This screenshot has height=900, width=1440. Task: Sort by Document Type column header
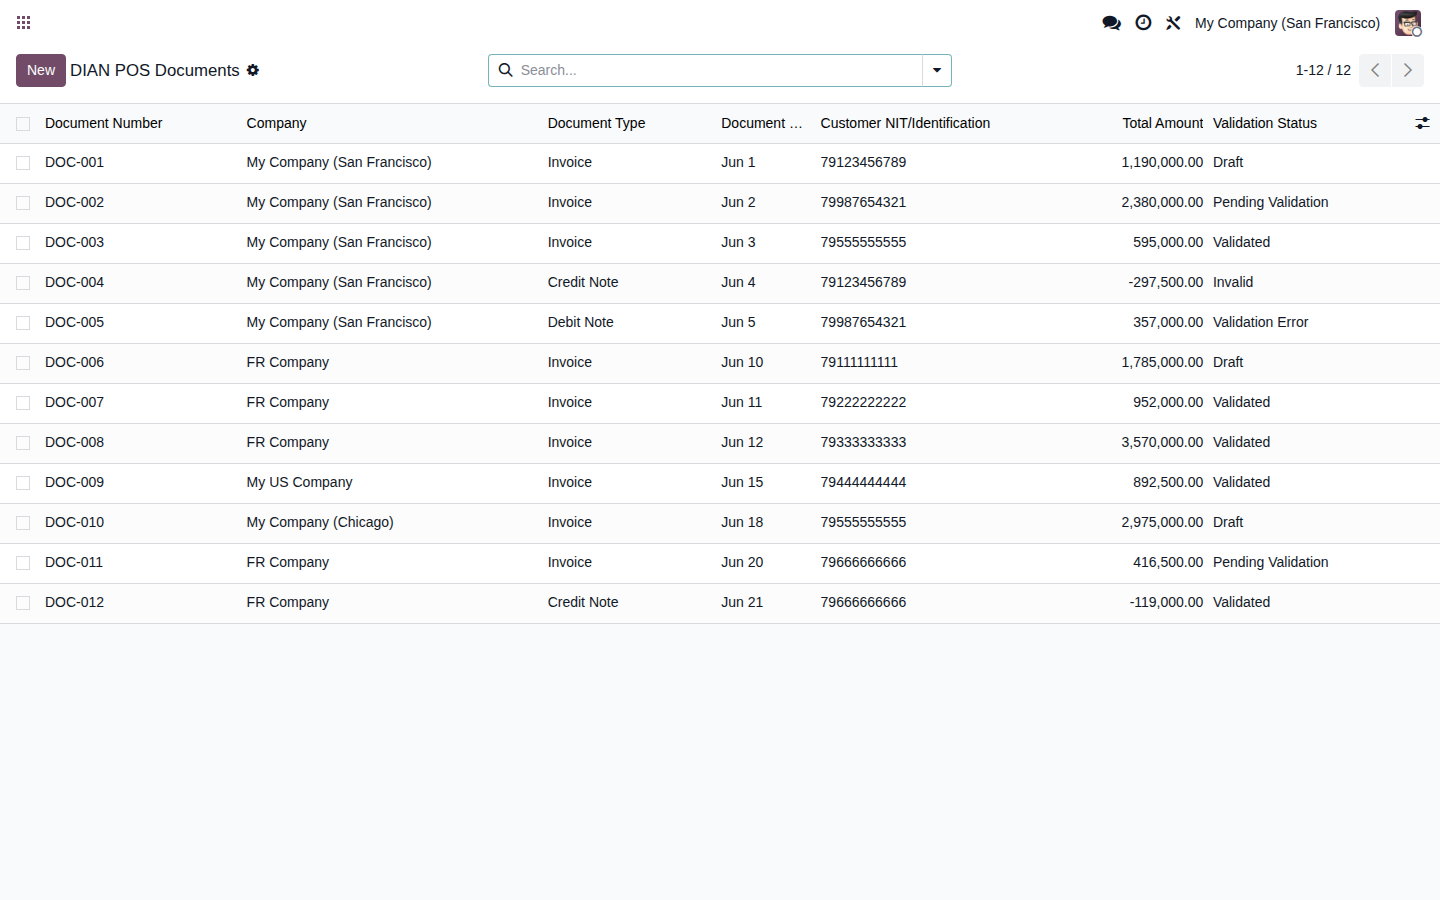pyautogui.click(x=596, y=123)
